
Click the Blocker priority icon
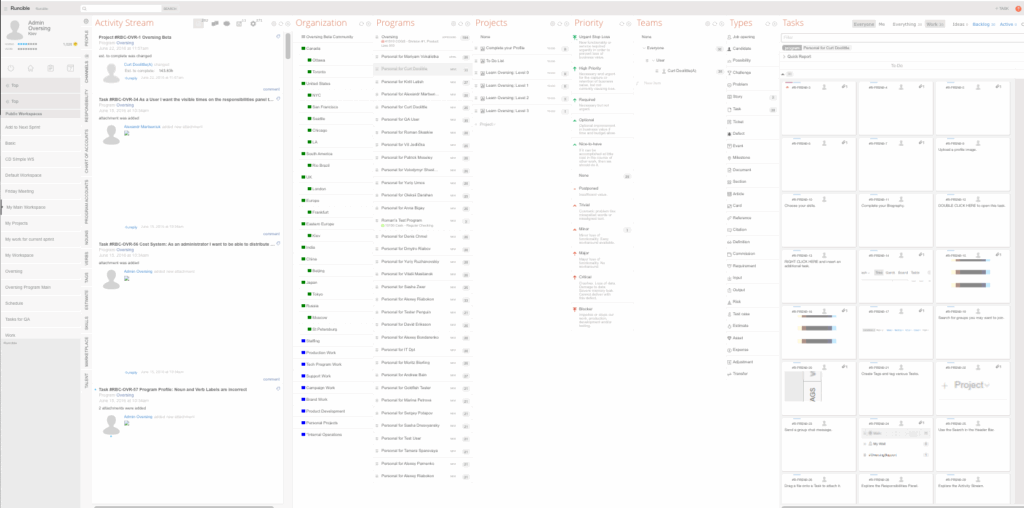coord(574,308)
